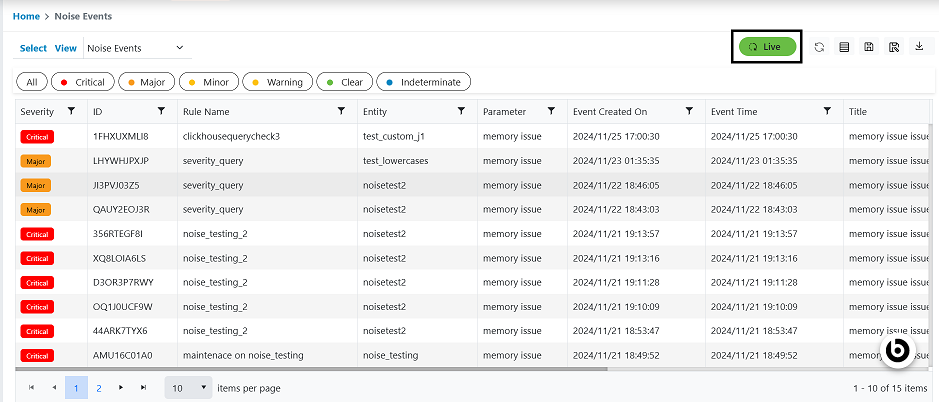Toggle the Live auto-refresh button
Viewport: 939px width, 402px height.
click(x=767, y=47)
